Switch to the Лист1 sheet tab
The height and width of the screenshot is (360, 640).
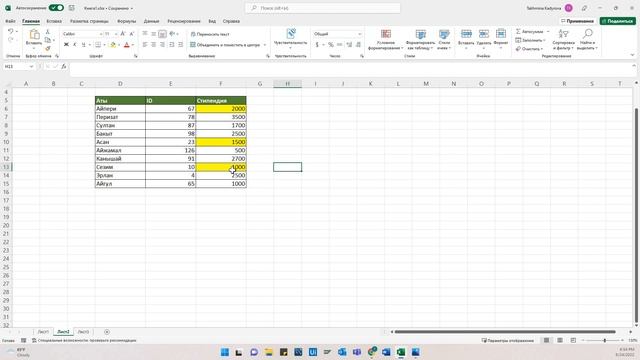coord(43,332)
